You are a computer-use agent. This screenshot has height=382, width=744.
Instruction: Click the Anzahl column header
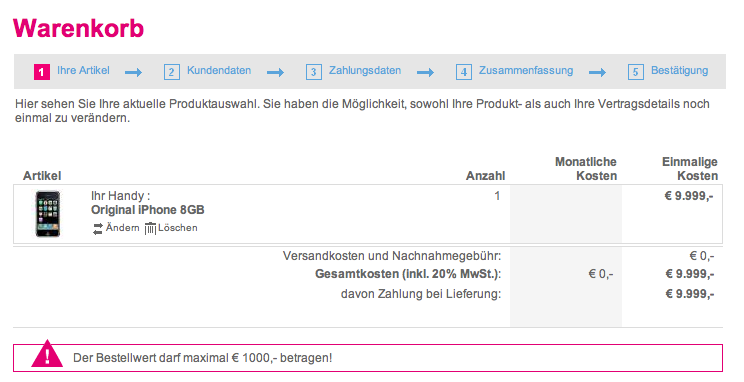(485, 176)
